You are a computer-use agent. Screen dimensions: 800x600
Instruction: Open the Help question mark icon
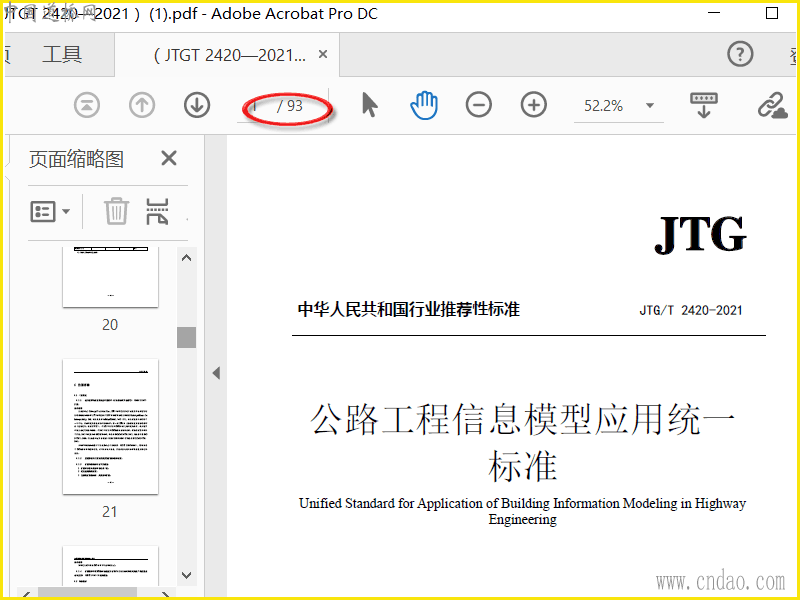click(740, 54)
